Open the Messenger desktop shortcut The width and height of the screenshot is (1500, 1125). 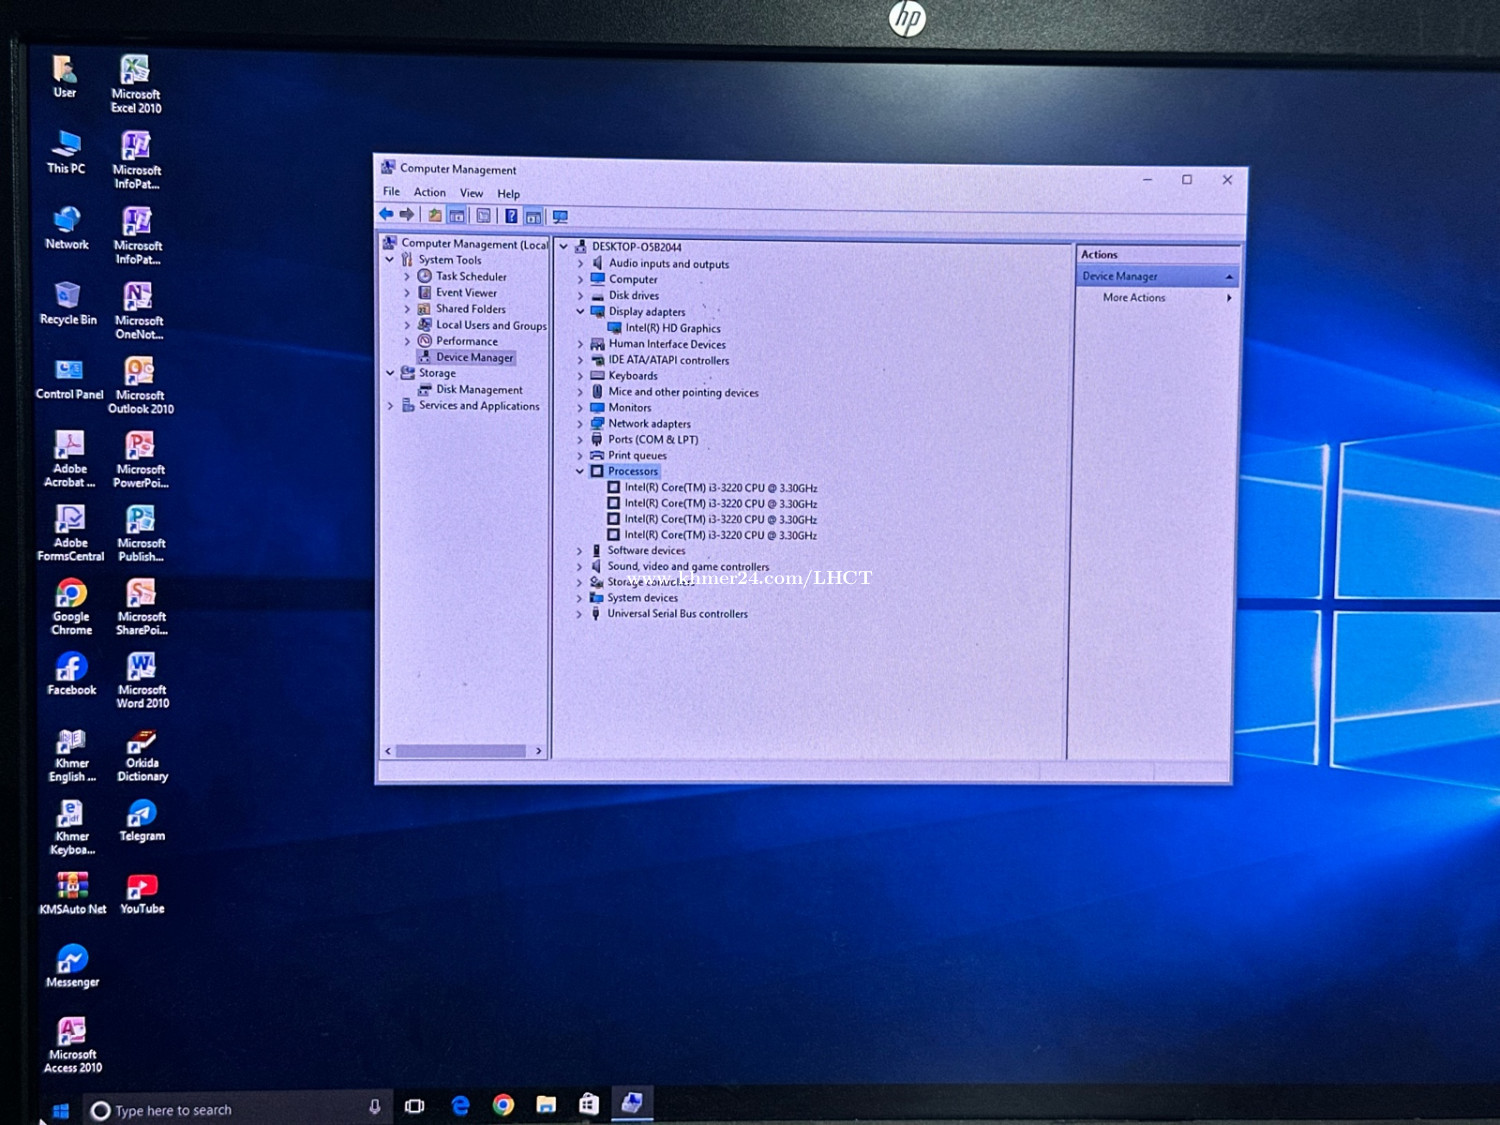[72, 966]
